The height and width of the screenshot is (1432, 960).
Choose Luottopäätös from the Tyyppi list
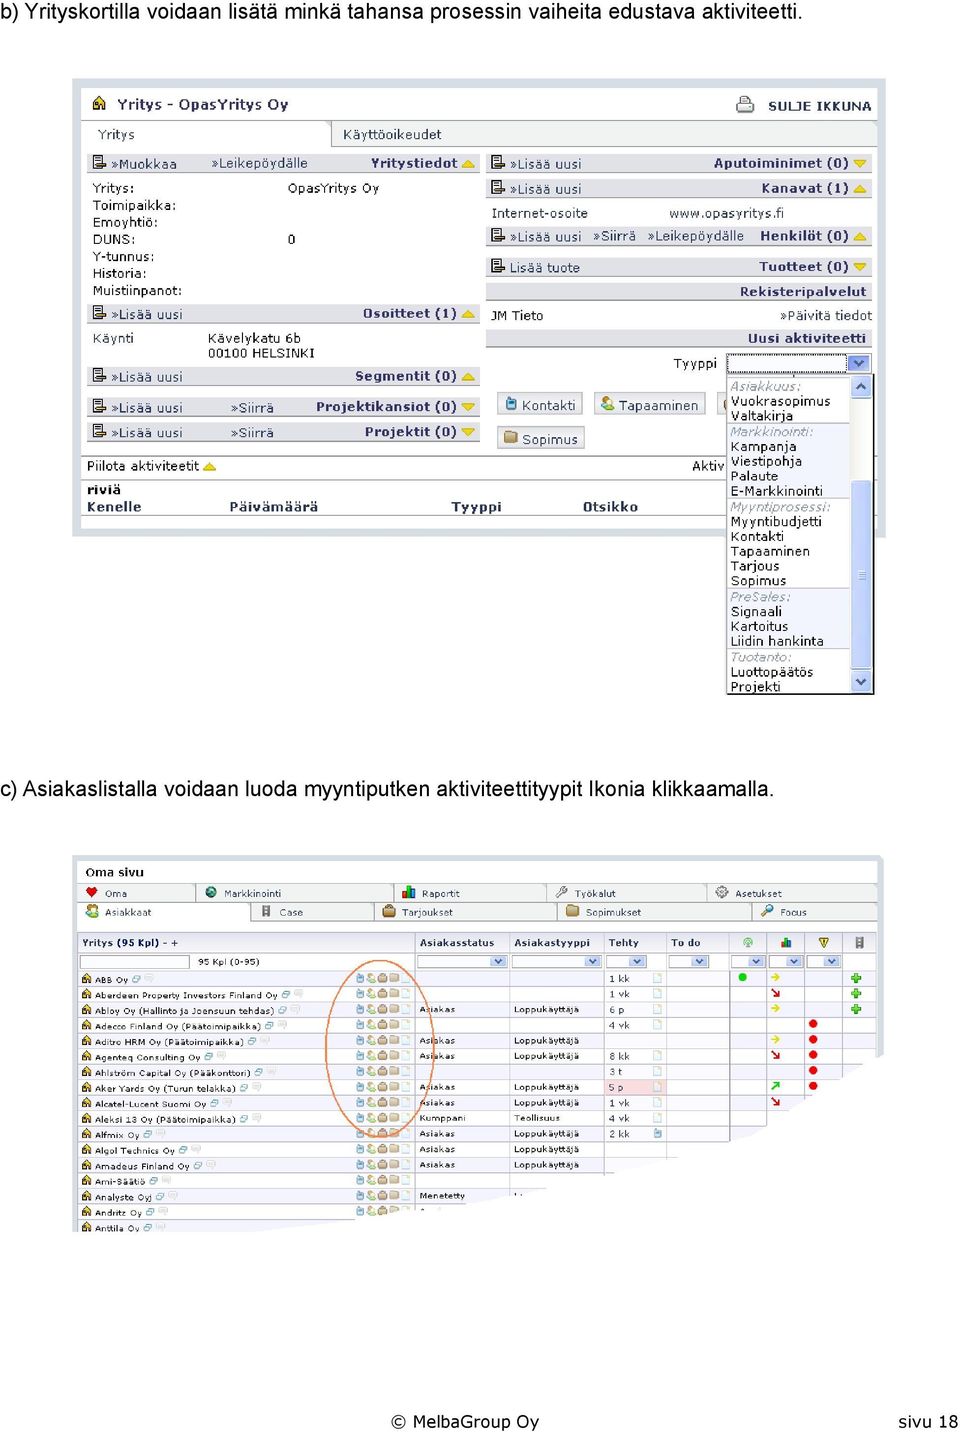tap(771, 672)
